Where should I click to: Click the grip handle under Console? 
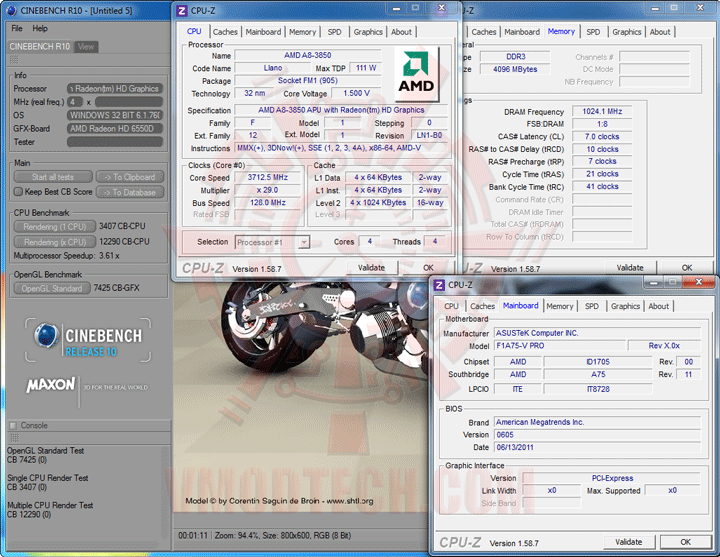(14, 438)
